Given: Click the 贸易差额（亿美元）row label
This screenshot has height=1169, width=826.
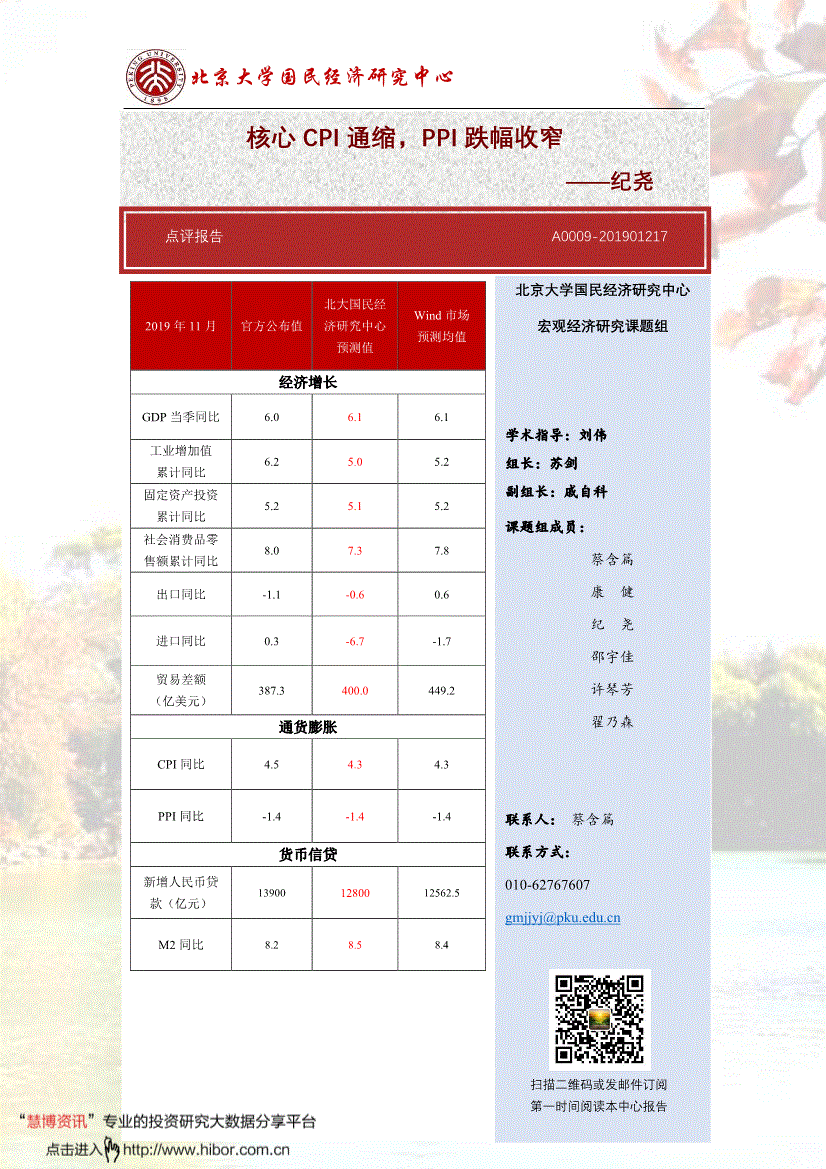Looking at the screenshot, I should click(x=180, y=690).
